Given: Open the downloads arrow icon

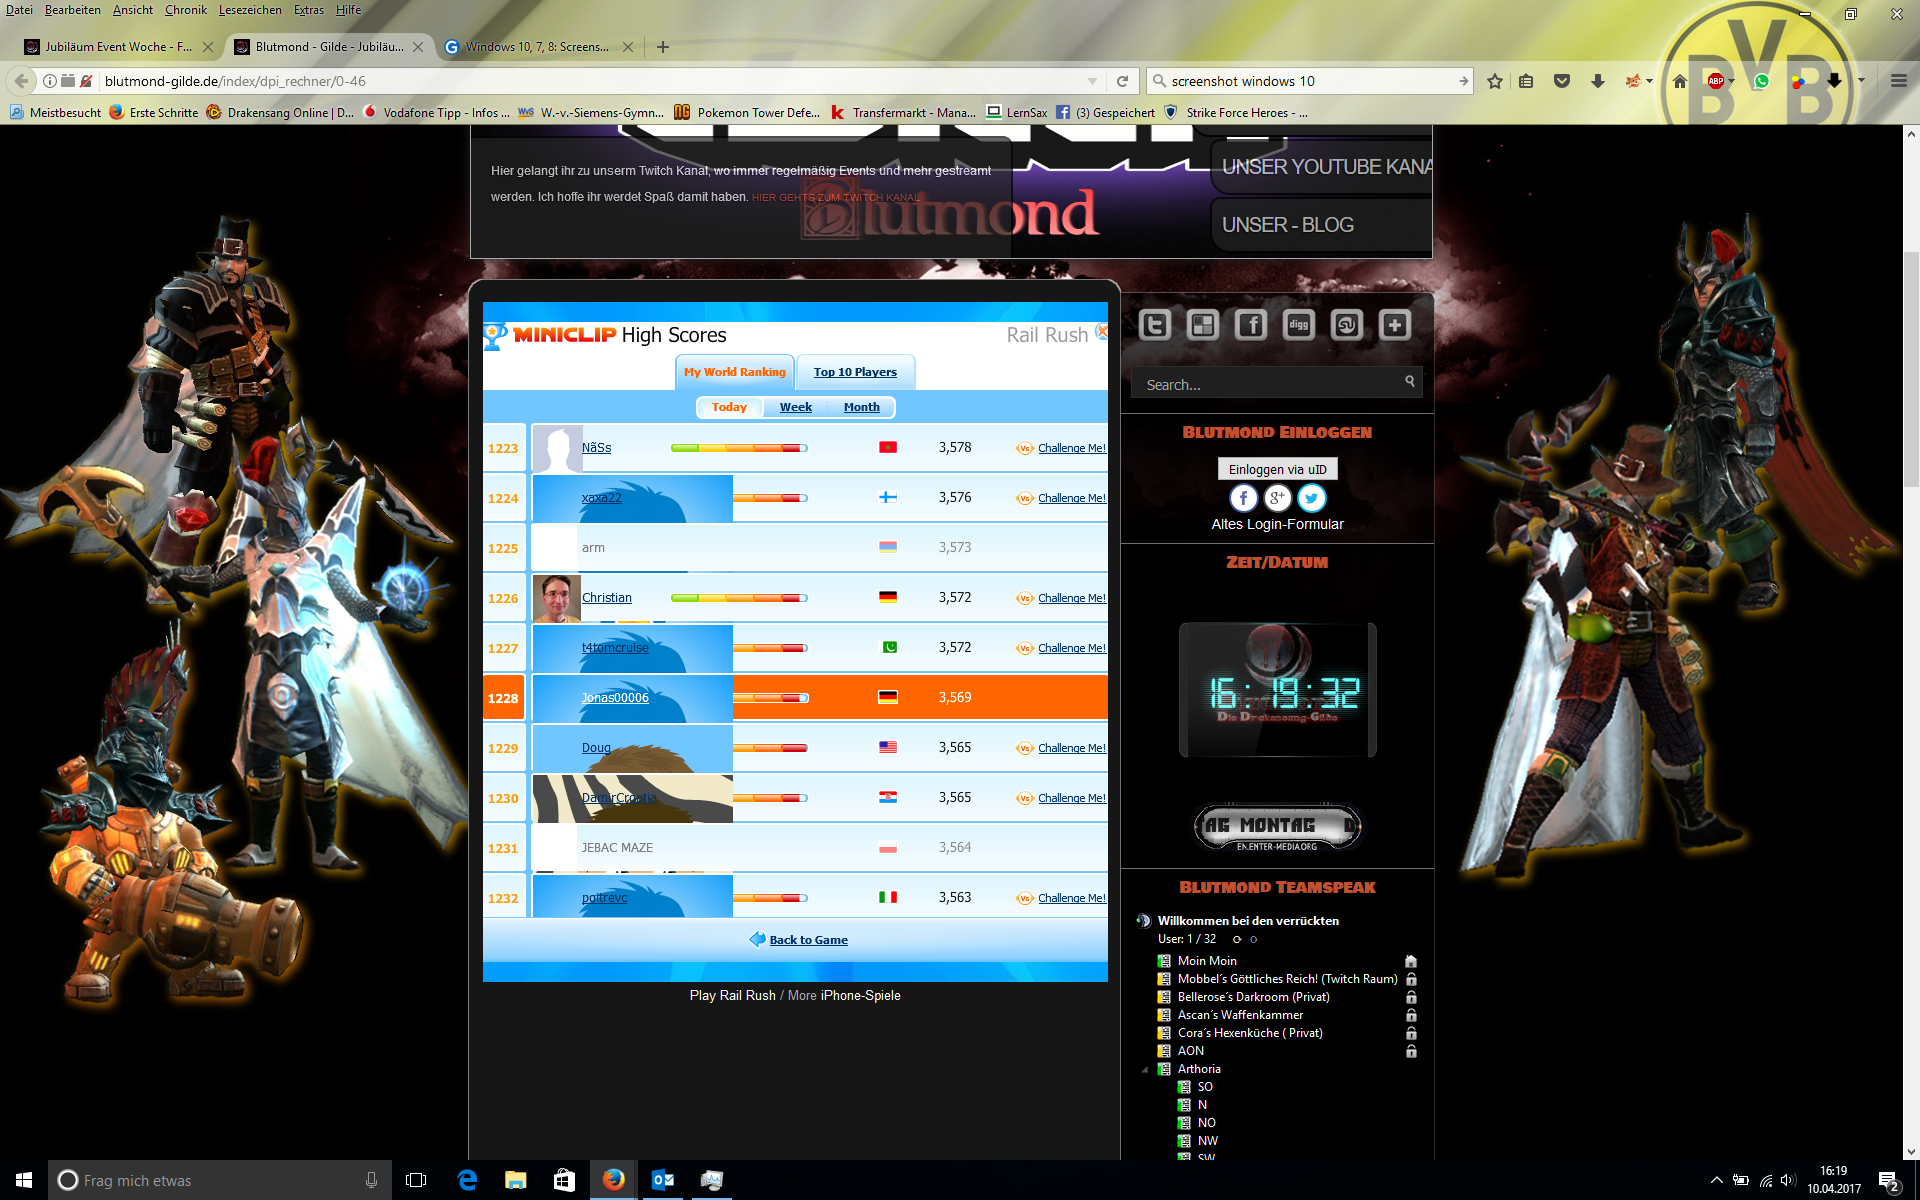Looking at the screenshot, I should [1598, 81].
